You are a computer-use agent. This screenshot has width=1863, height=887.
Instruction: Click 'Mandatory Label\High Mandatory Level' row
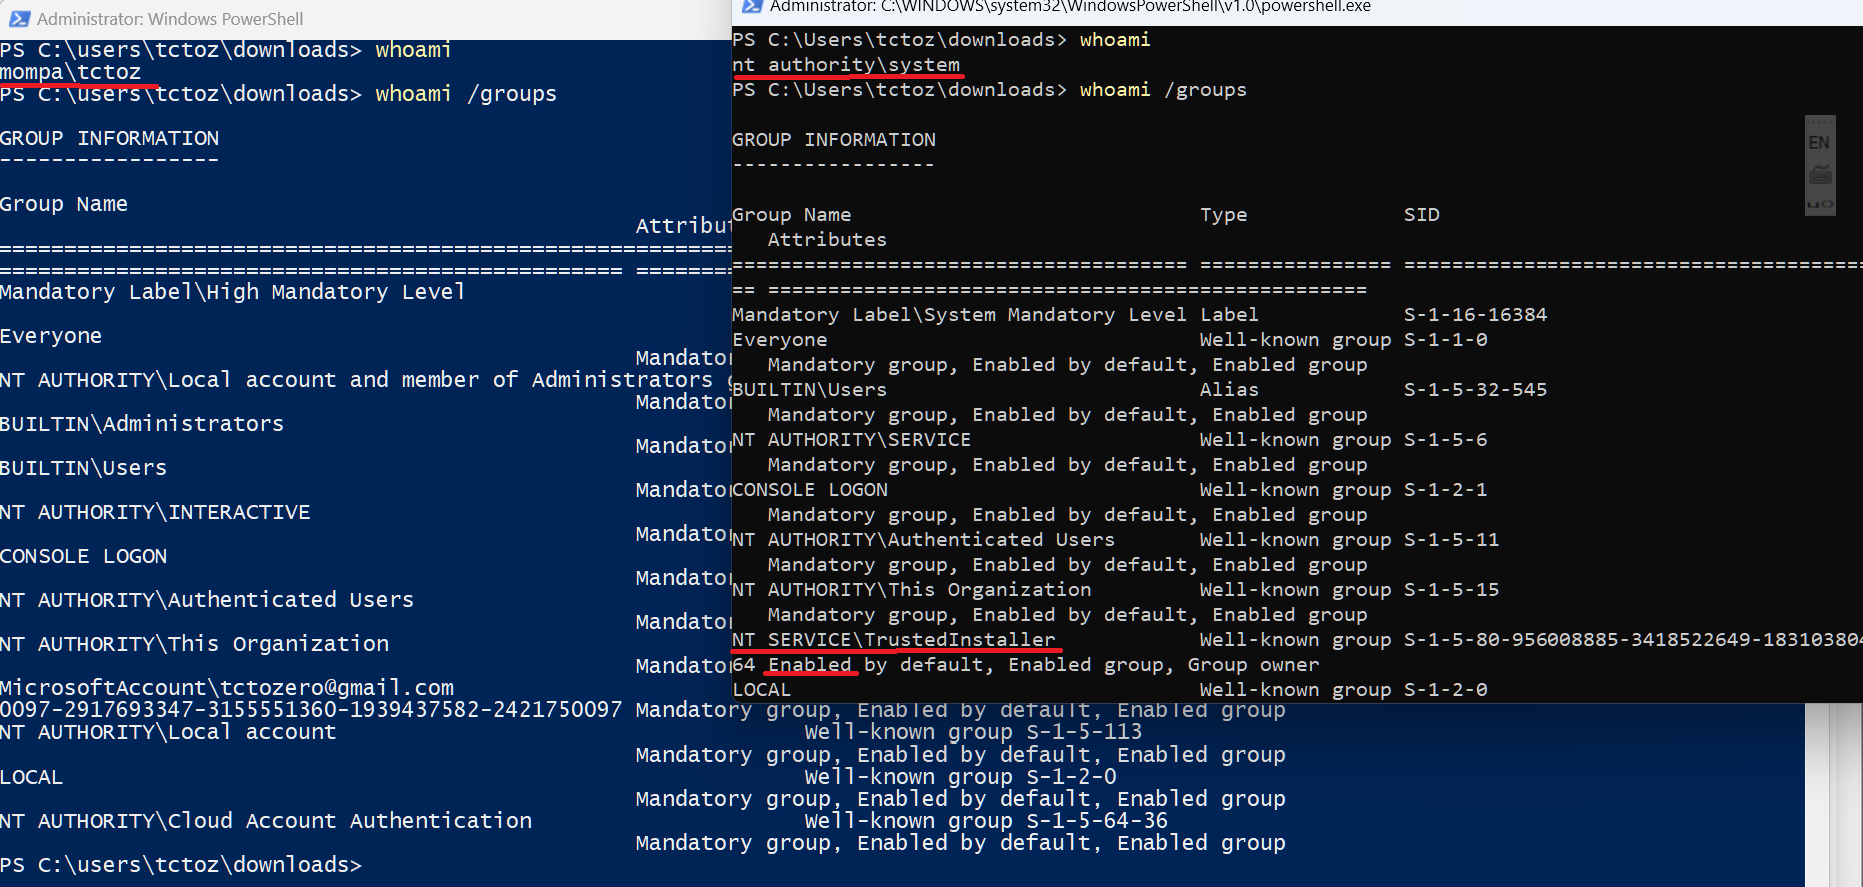(232, 292)
